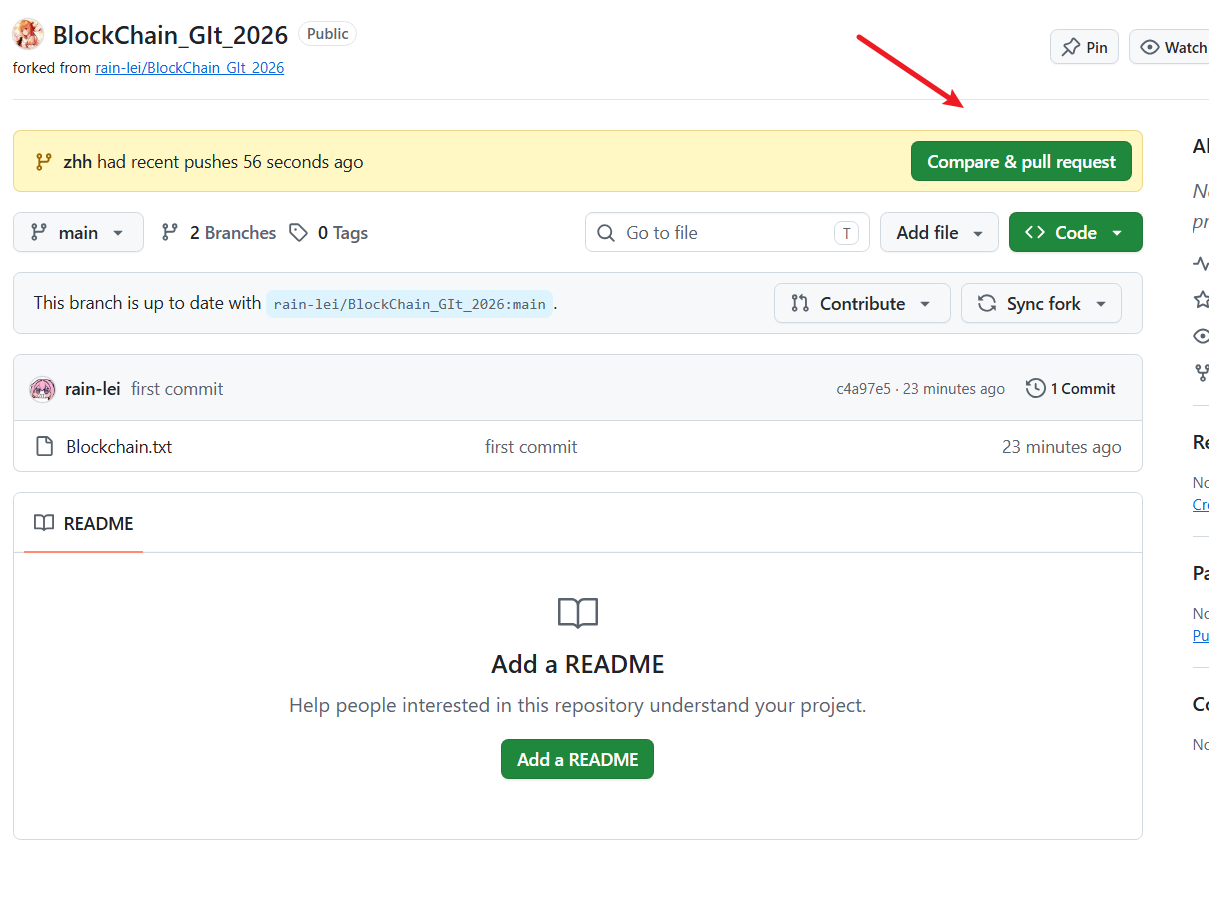
Task: Open the rain-lei/BlockChain_GIt_2026 fork source link
Action: (190, 68)
